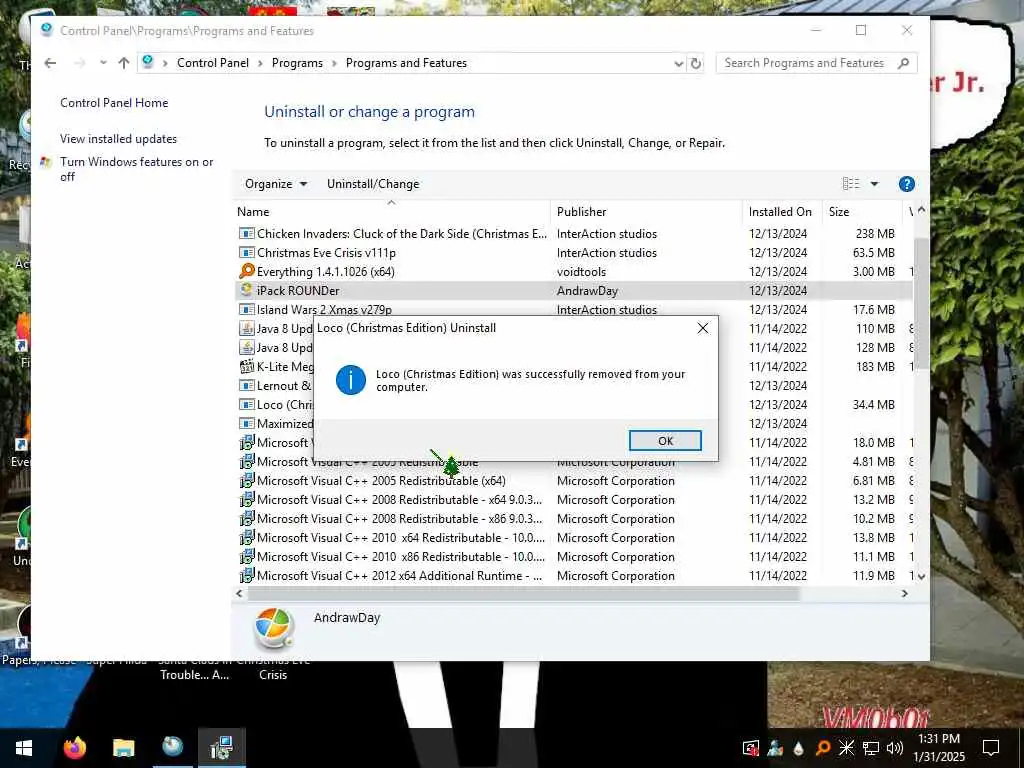Click Programs and Features breadcrumb item
Viewport: 1024px width, 768px height.
[406, 63]
